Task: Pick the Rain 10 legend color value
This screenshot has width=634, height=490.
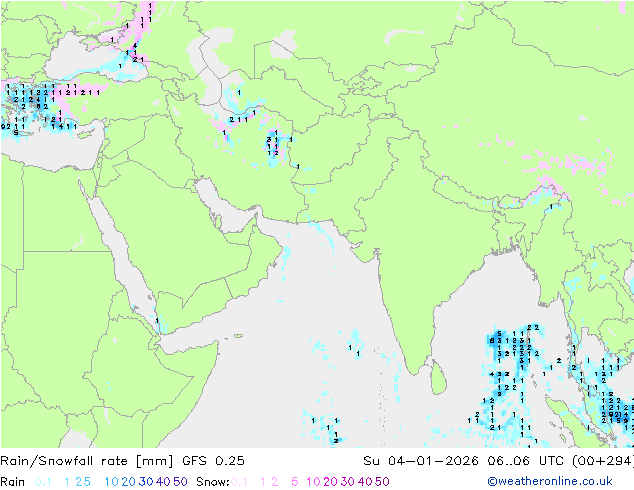Action: coord(112,482)
